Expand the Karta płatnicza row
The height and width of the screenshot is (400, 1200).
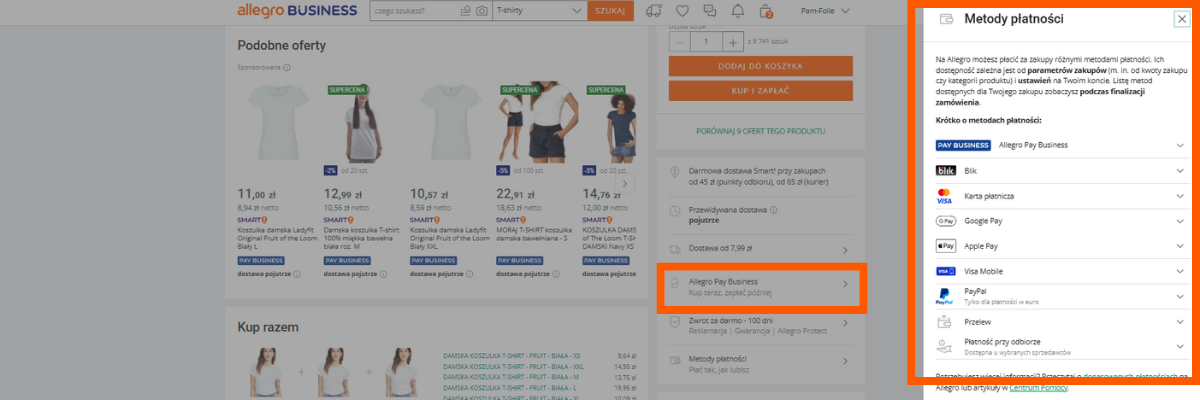tap(1061, 195)
